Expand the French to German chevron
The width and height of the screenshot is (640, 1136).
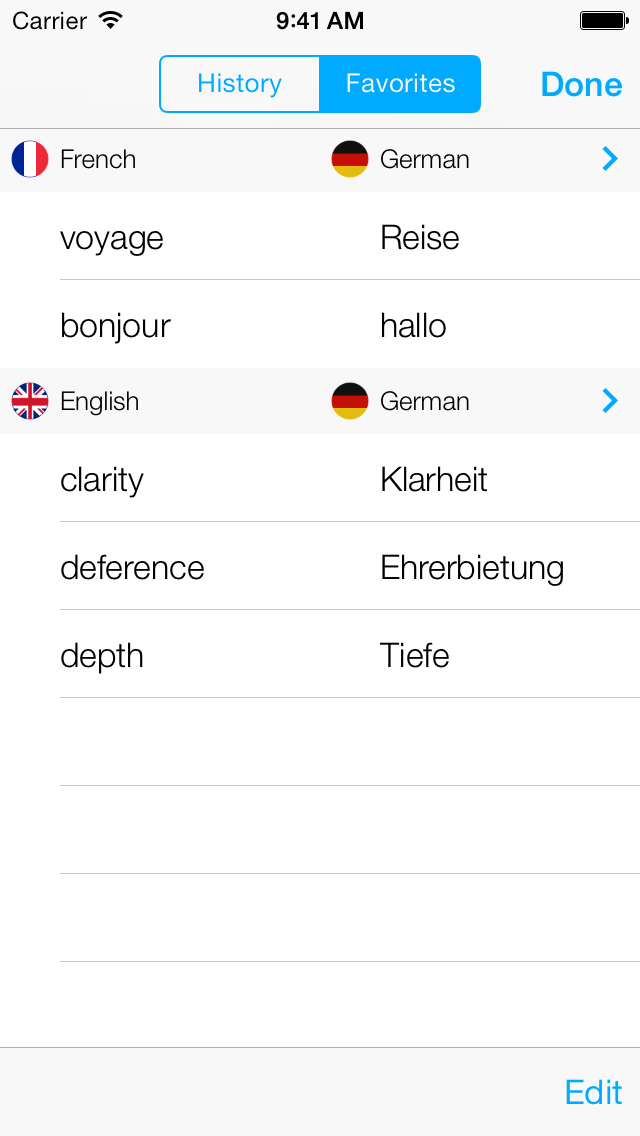pos(610,159)
